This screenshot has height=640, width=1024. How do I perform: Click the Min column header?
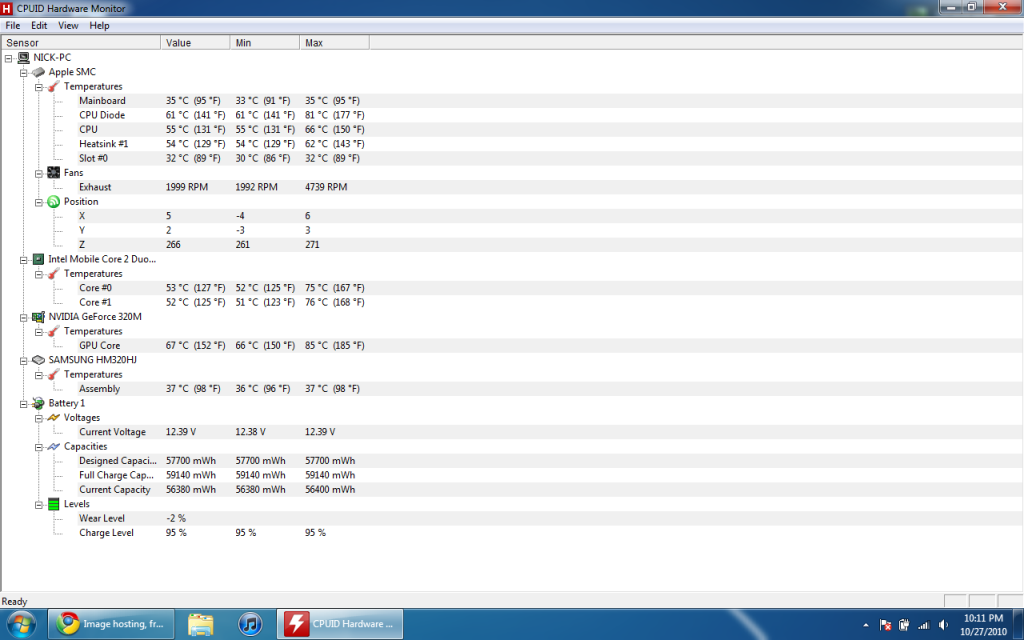point(265,42)
